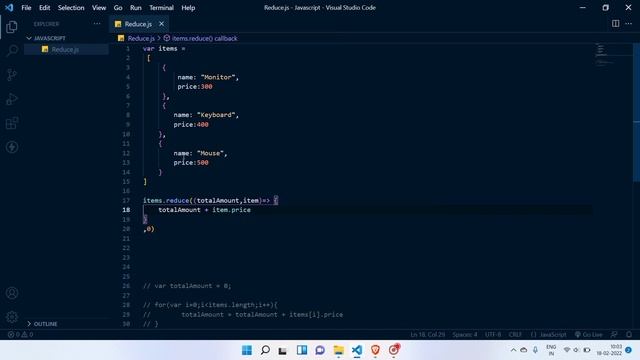The width and height of the screenshot is (640, 360).
Task: Click the errors and warnings status indicator
Action: pyautogui.click(x=20, y=334)
